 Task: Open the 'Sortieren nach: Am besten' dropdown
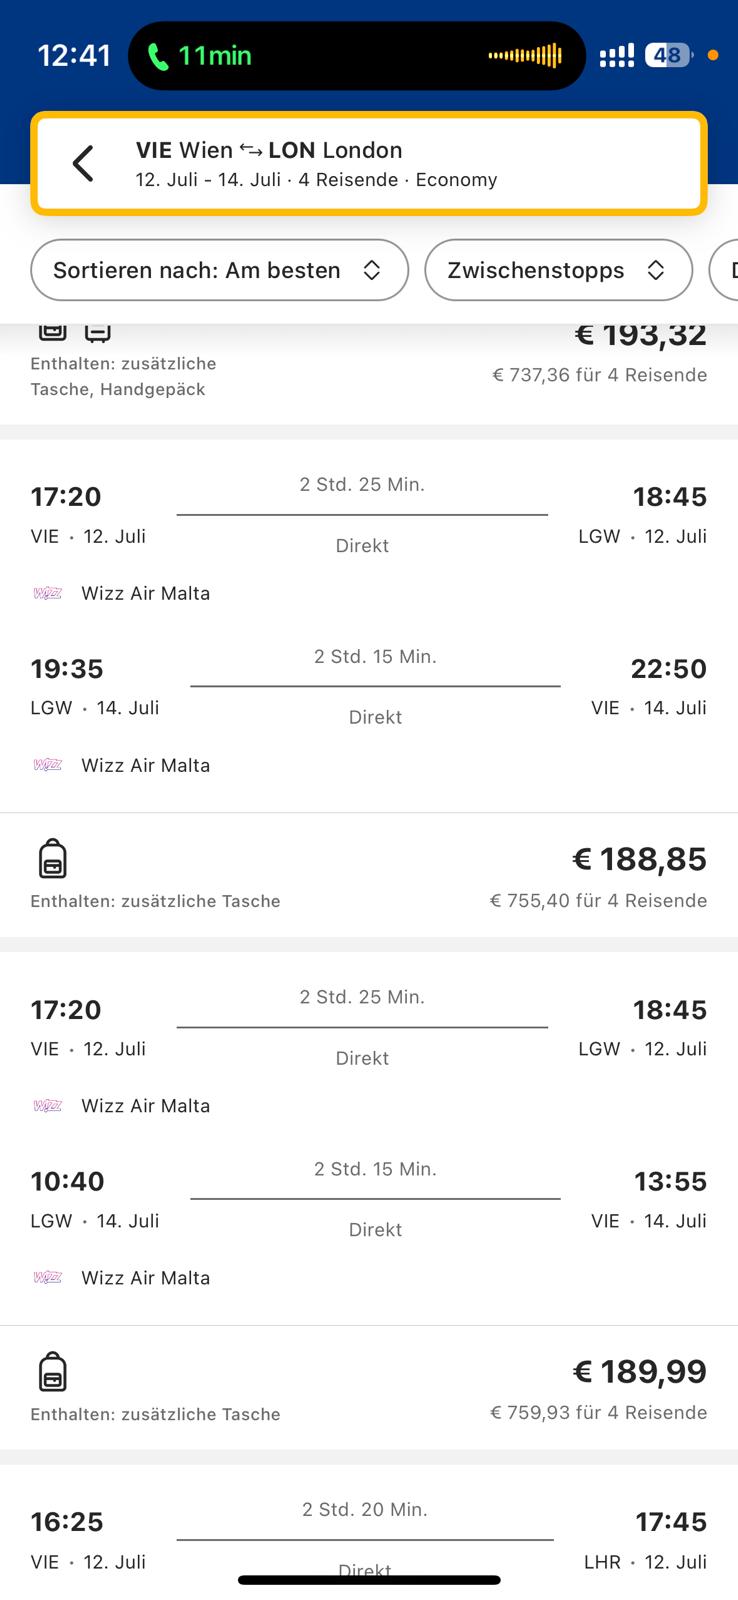click(x=220, y=270)
